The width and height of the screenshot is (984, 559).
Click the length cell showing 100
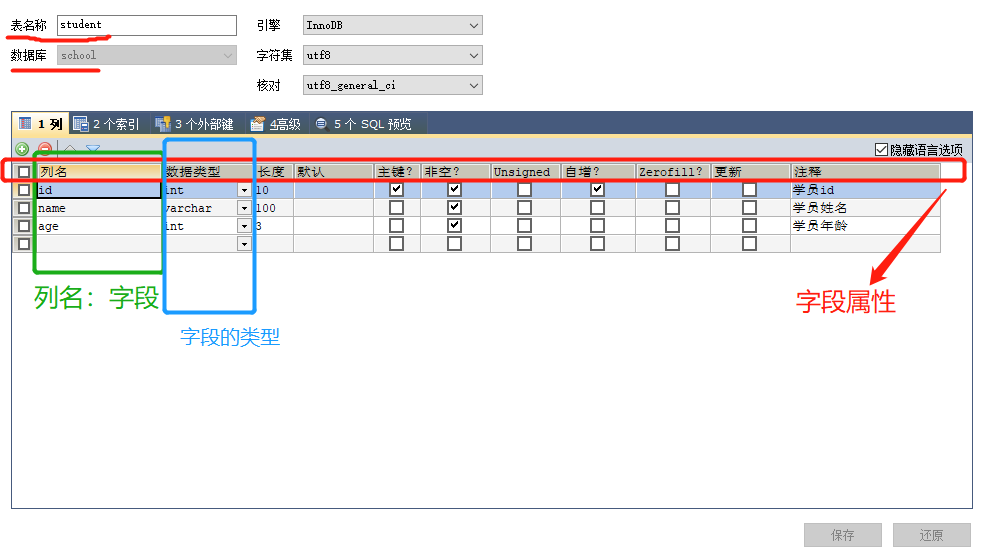(274, 208)
